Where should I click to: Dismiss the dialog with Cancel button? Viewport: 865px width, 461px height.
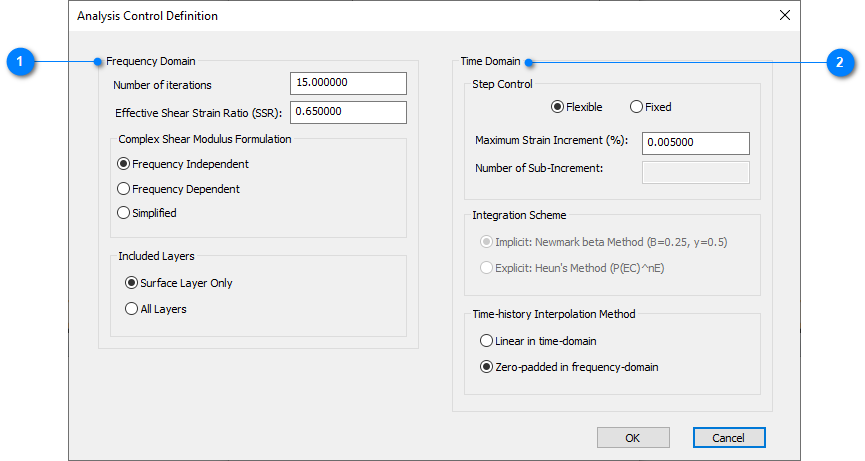pyautogui.click(x=729, y=438)
